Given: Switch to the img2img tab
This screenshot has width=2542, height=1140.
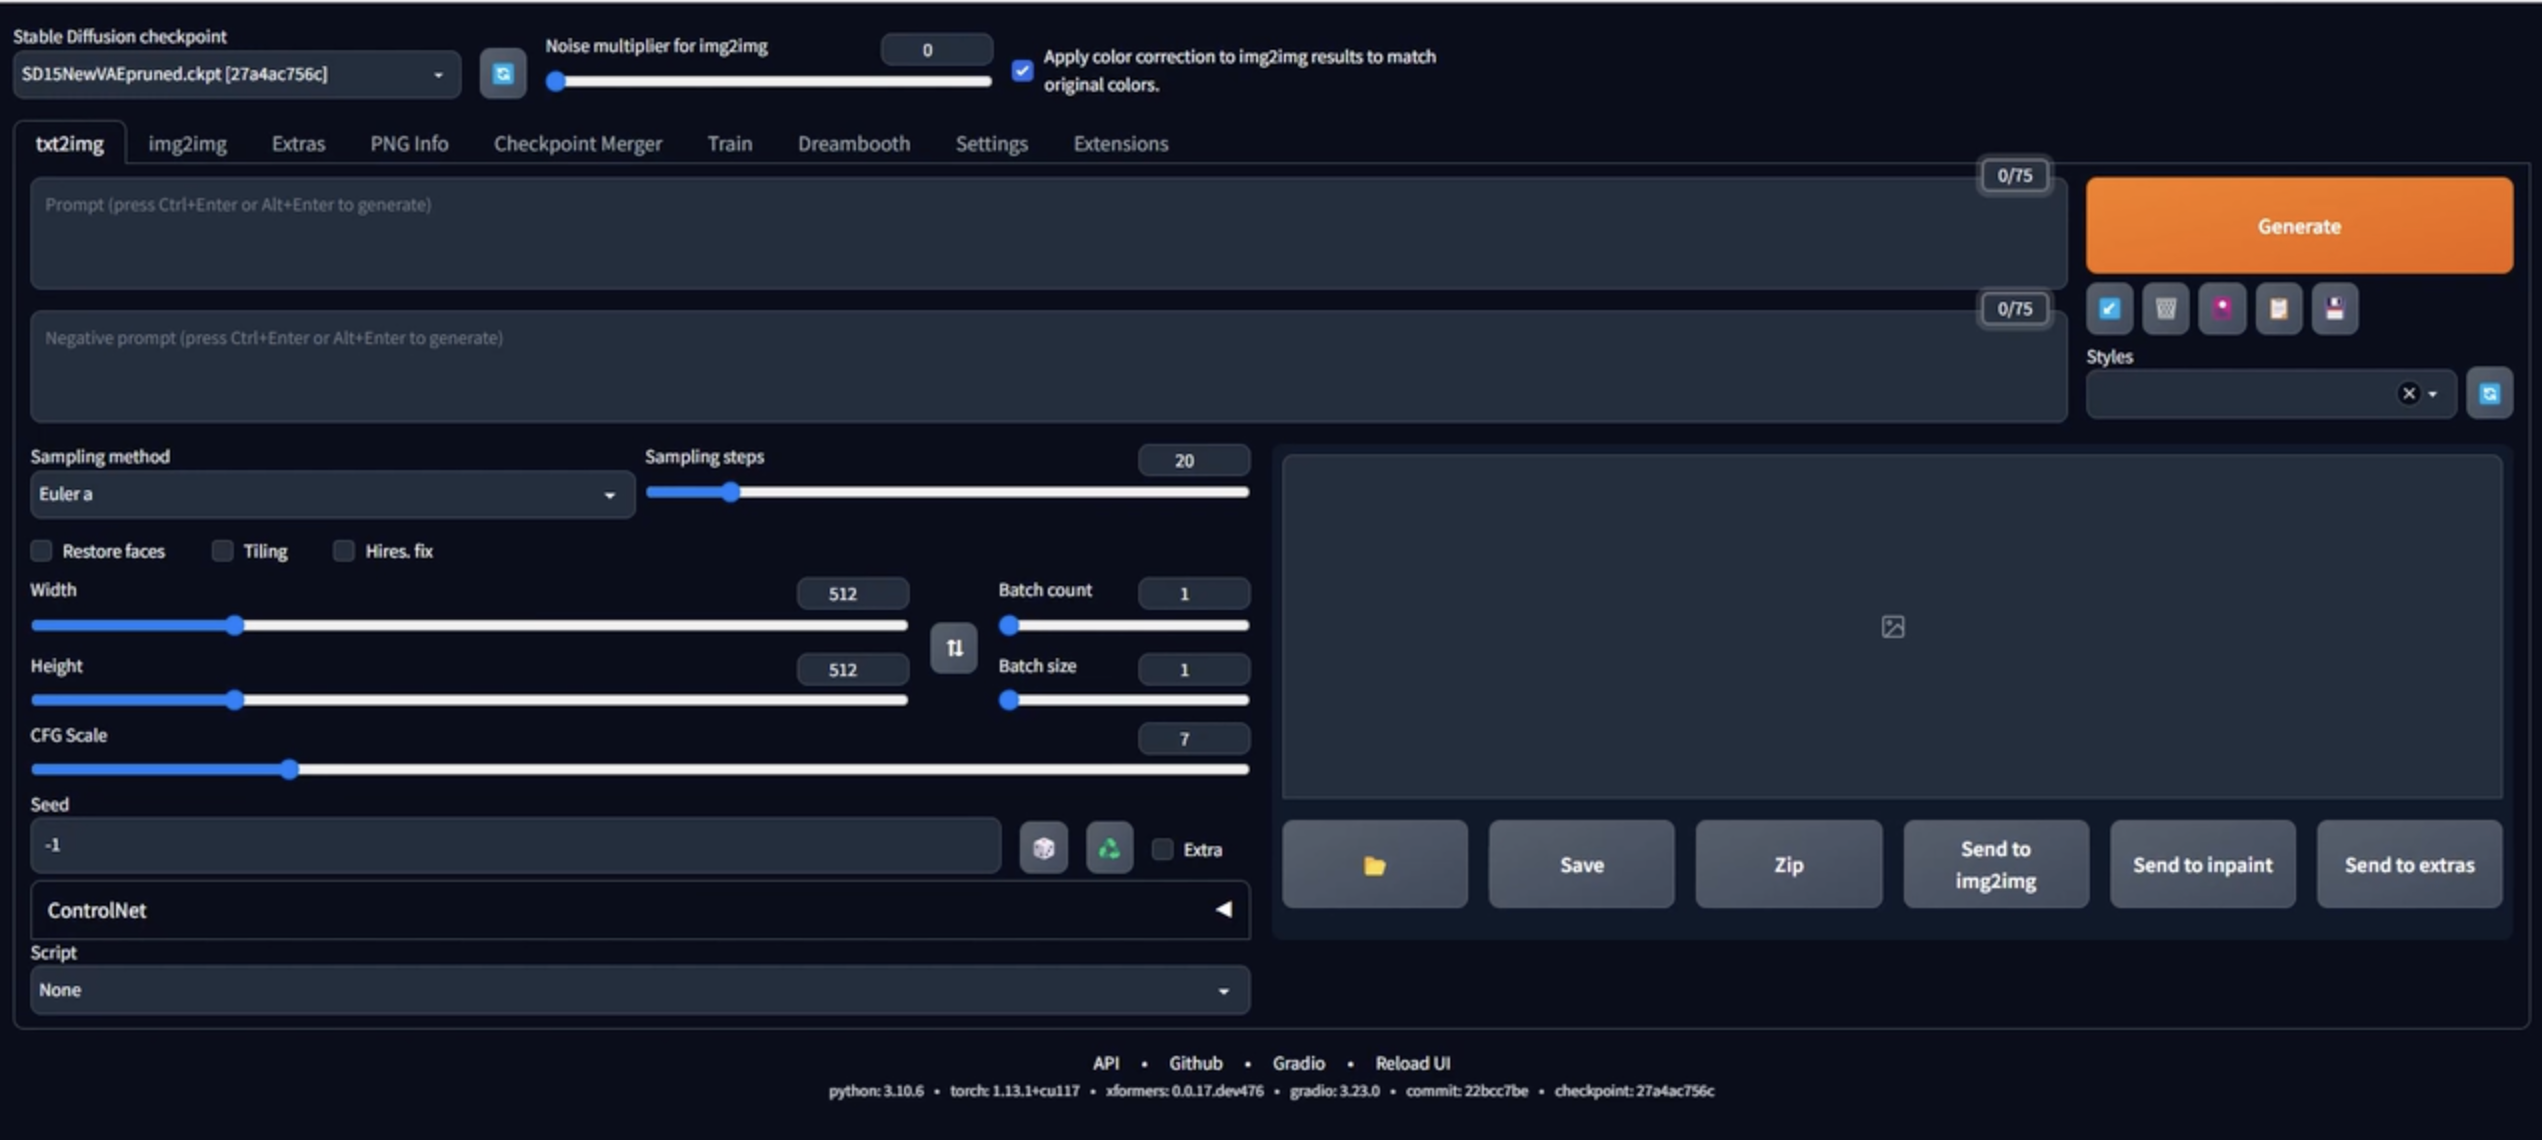Looking at the screenshot, I should tap(187, 144).
